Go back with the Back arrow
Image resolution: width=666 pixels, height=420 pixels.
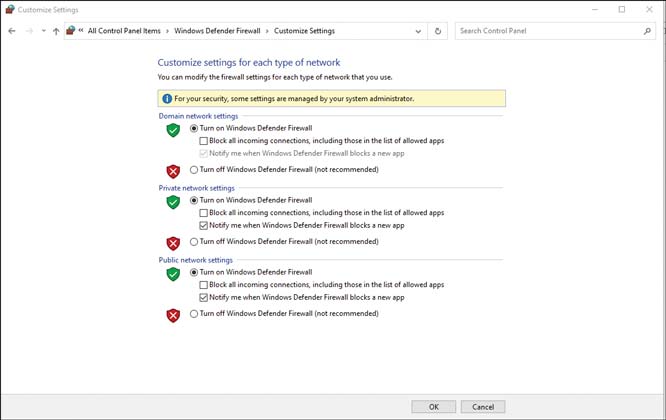point(12,31)
